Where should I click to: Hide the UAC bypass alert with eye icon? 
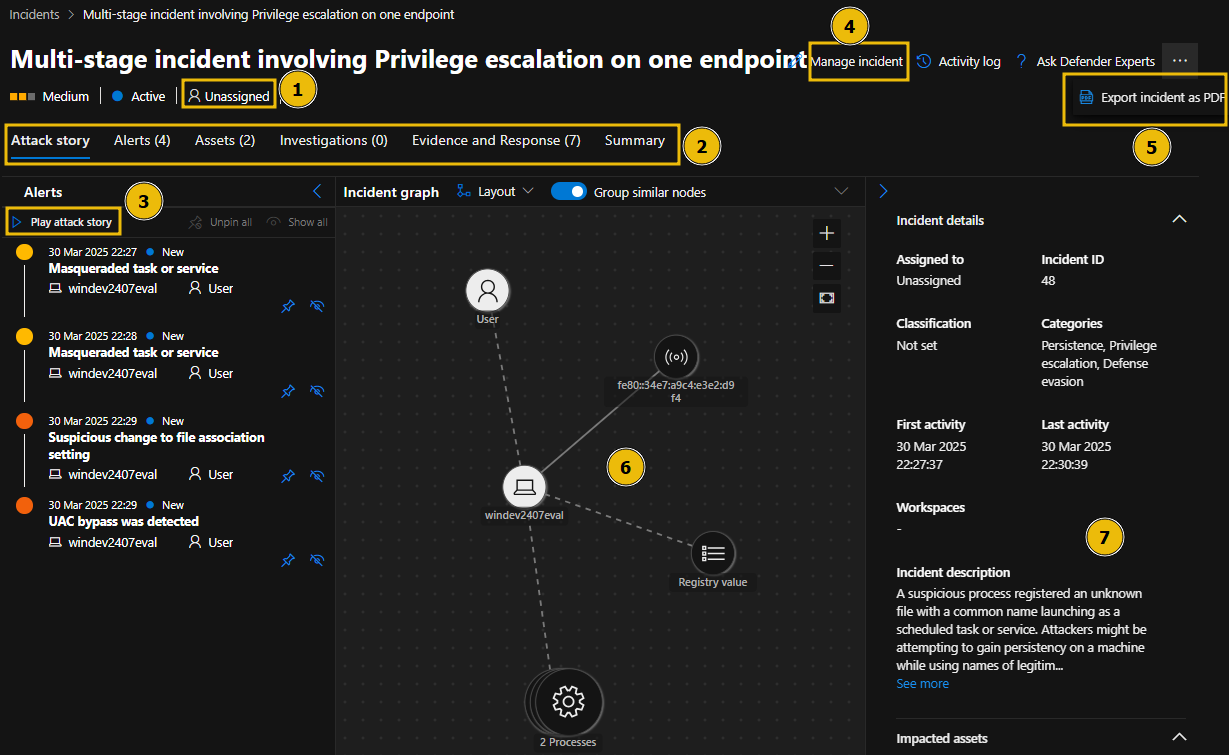click(x=317, y=560)
